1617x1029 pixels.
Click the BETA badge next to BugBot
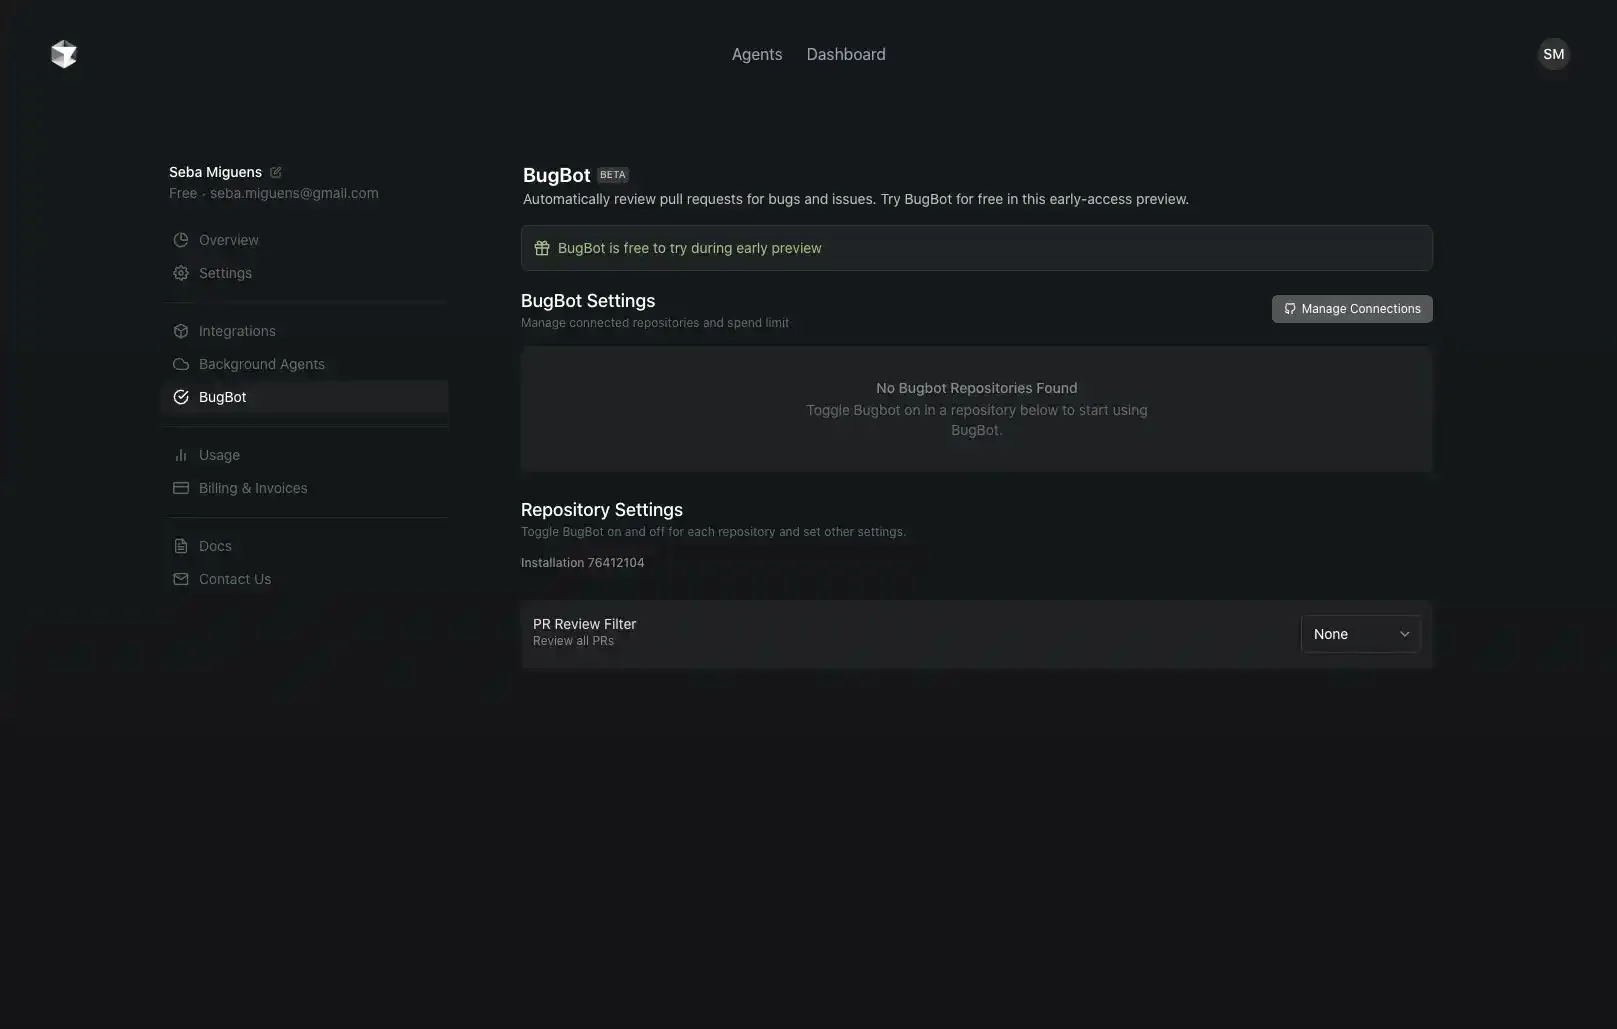click(613, 175)
